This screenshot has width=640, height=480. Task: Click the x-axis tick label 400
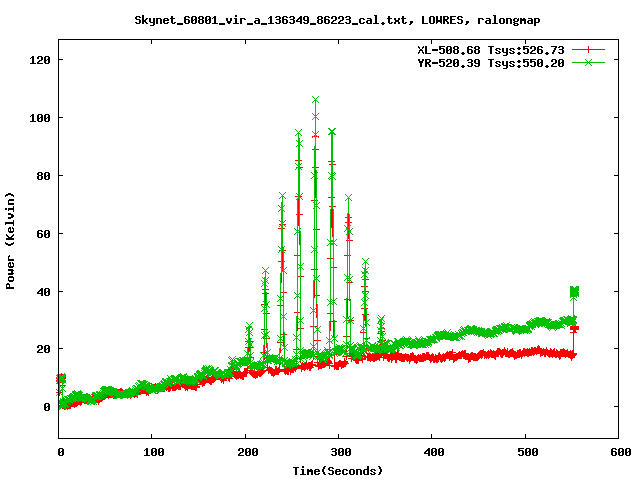click(x=434, y=452)
